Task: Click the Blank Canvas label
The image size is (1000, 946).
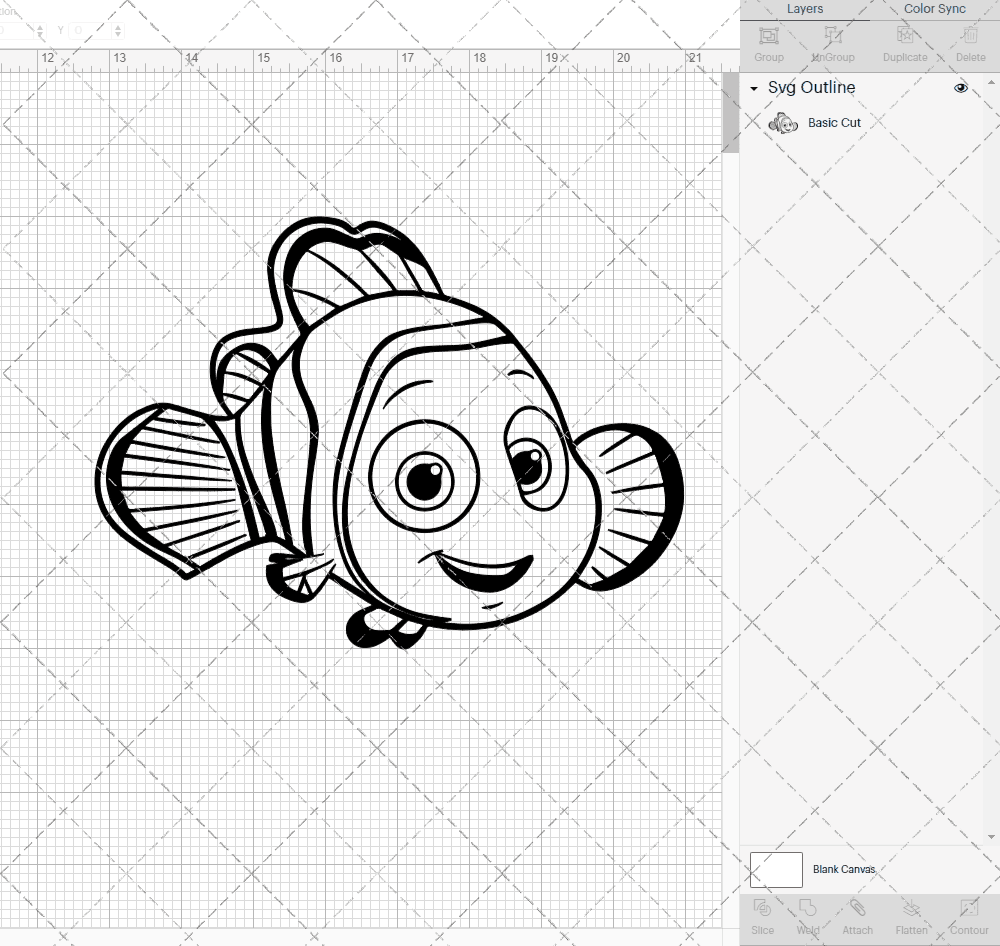Action: (x=844, y=869)
